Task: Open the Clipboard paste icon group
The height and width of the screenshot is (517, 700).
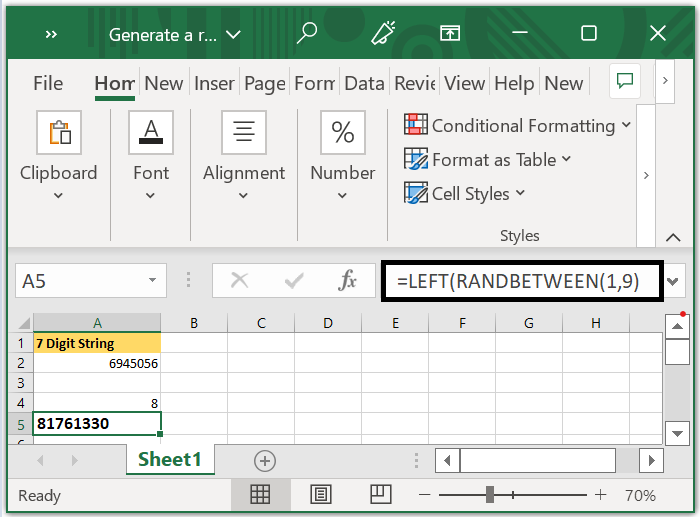Action: 59,132
